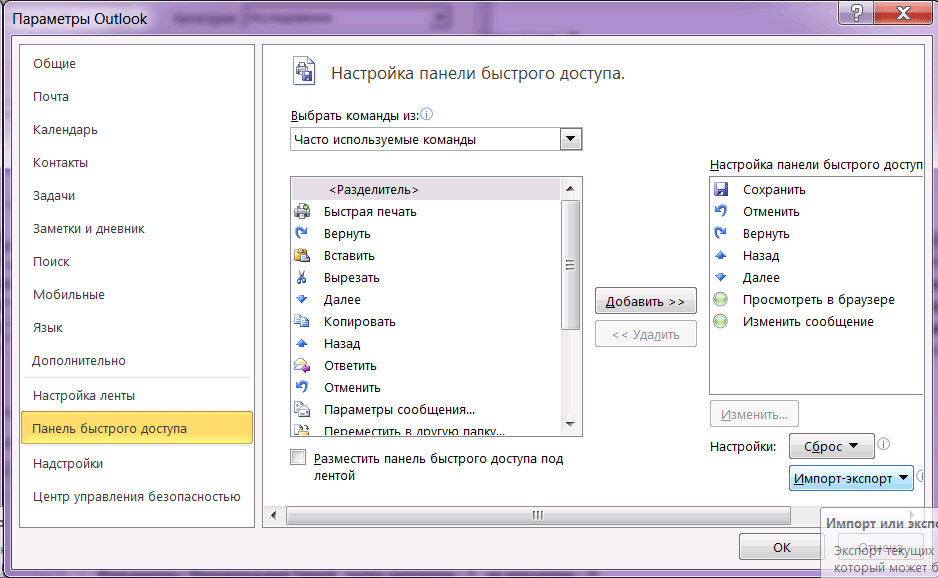Click the down-arrow Далее icon in the left list
Viewport: 938px width, 578px height.
point(302,299)
